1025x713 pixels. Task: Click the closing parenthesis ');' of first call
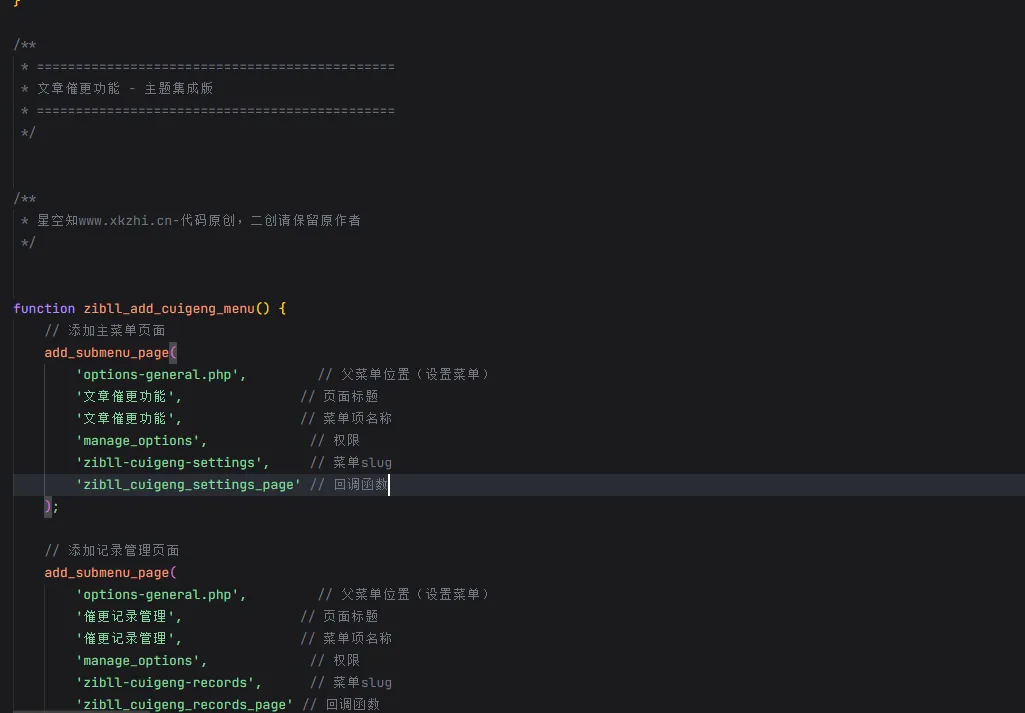pos(52,506)
